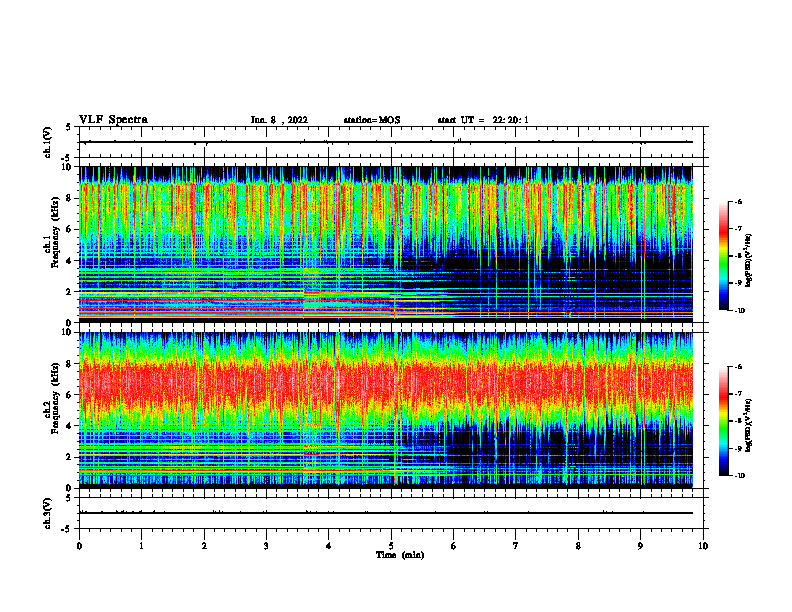Click the time axis tick label '0'
The height and width of the screenshot is (612, 792).
click(79, 546)
